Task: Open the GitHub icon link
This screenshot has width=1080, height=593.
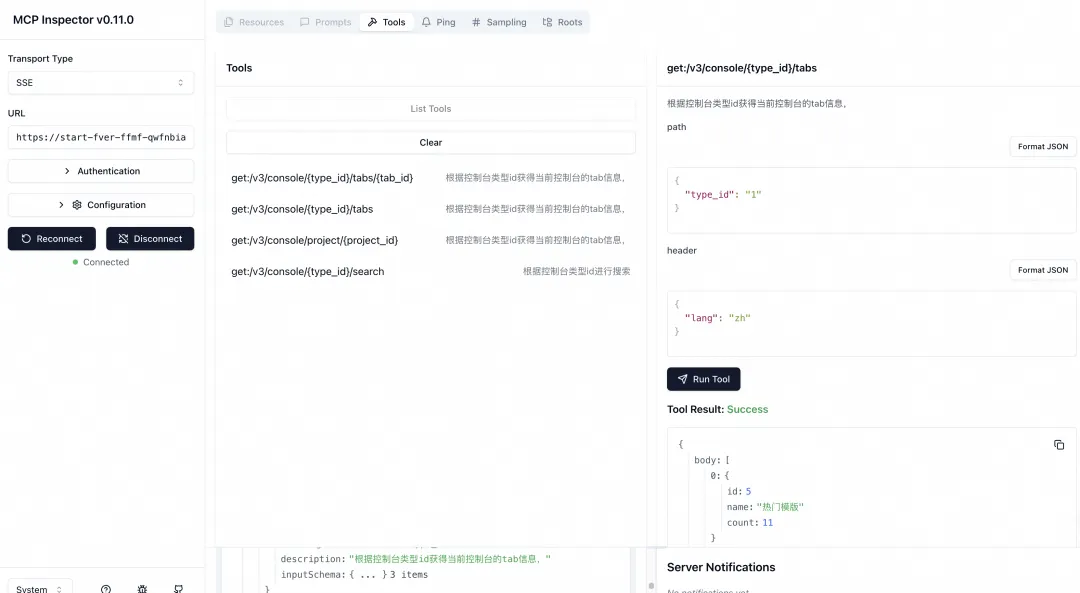Action: coord(178,589)
